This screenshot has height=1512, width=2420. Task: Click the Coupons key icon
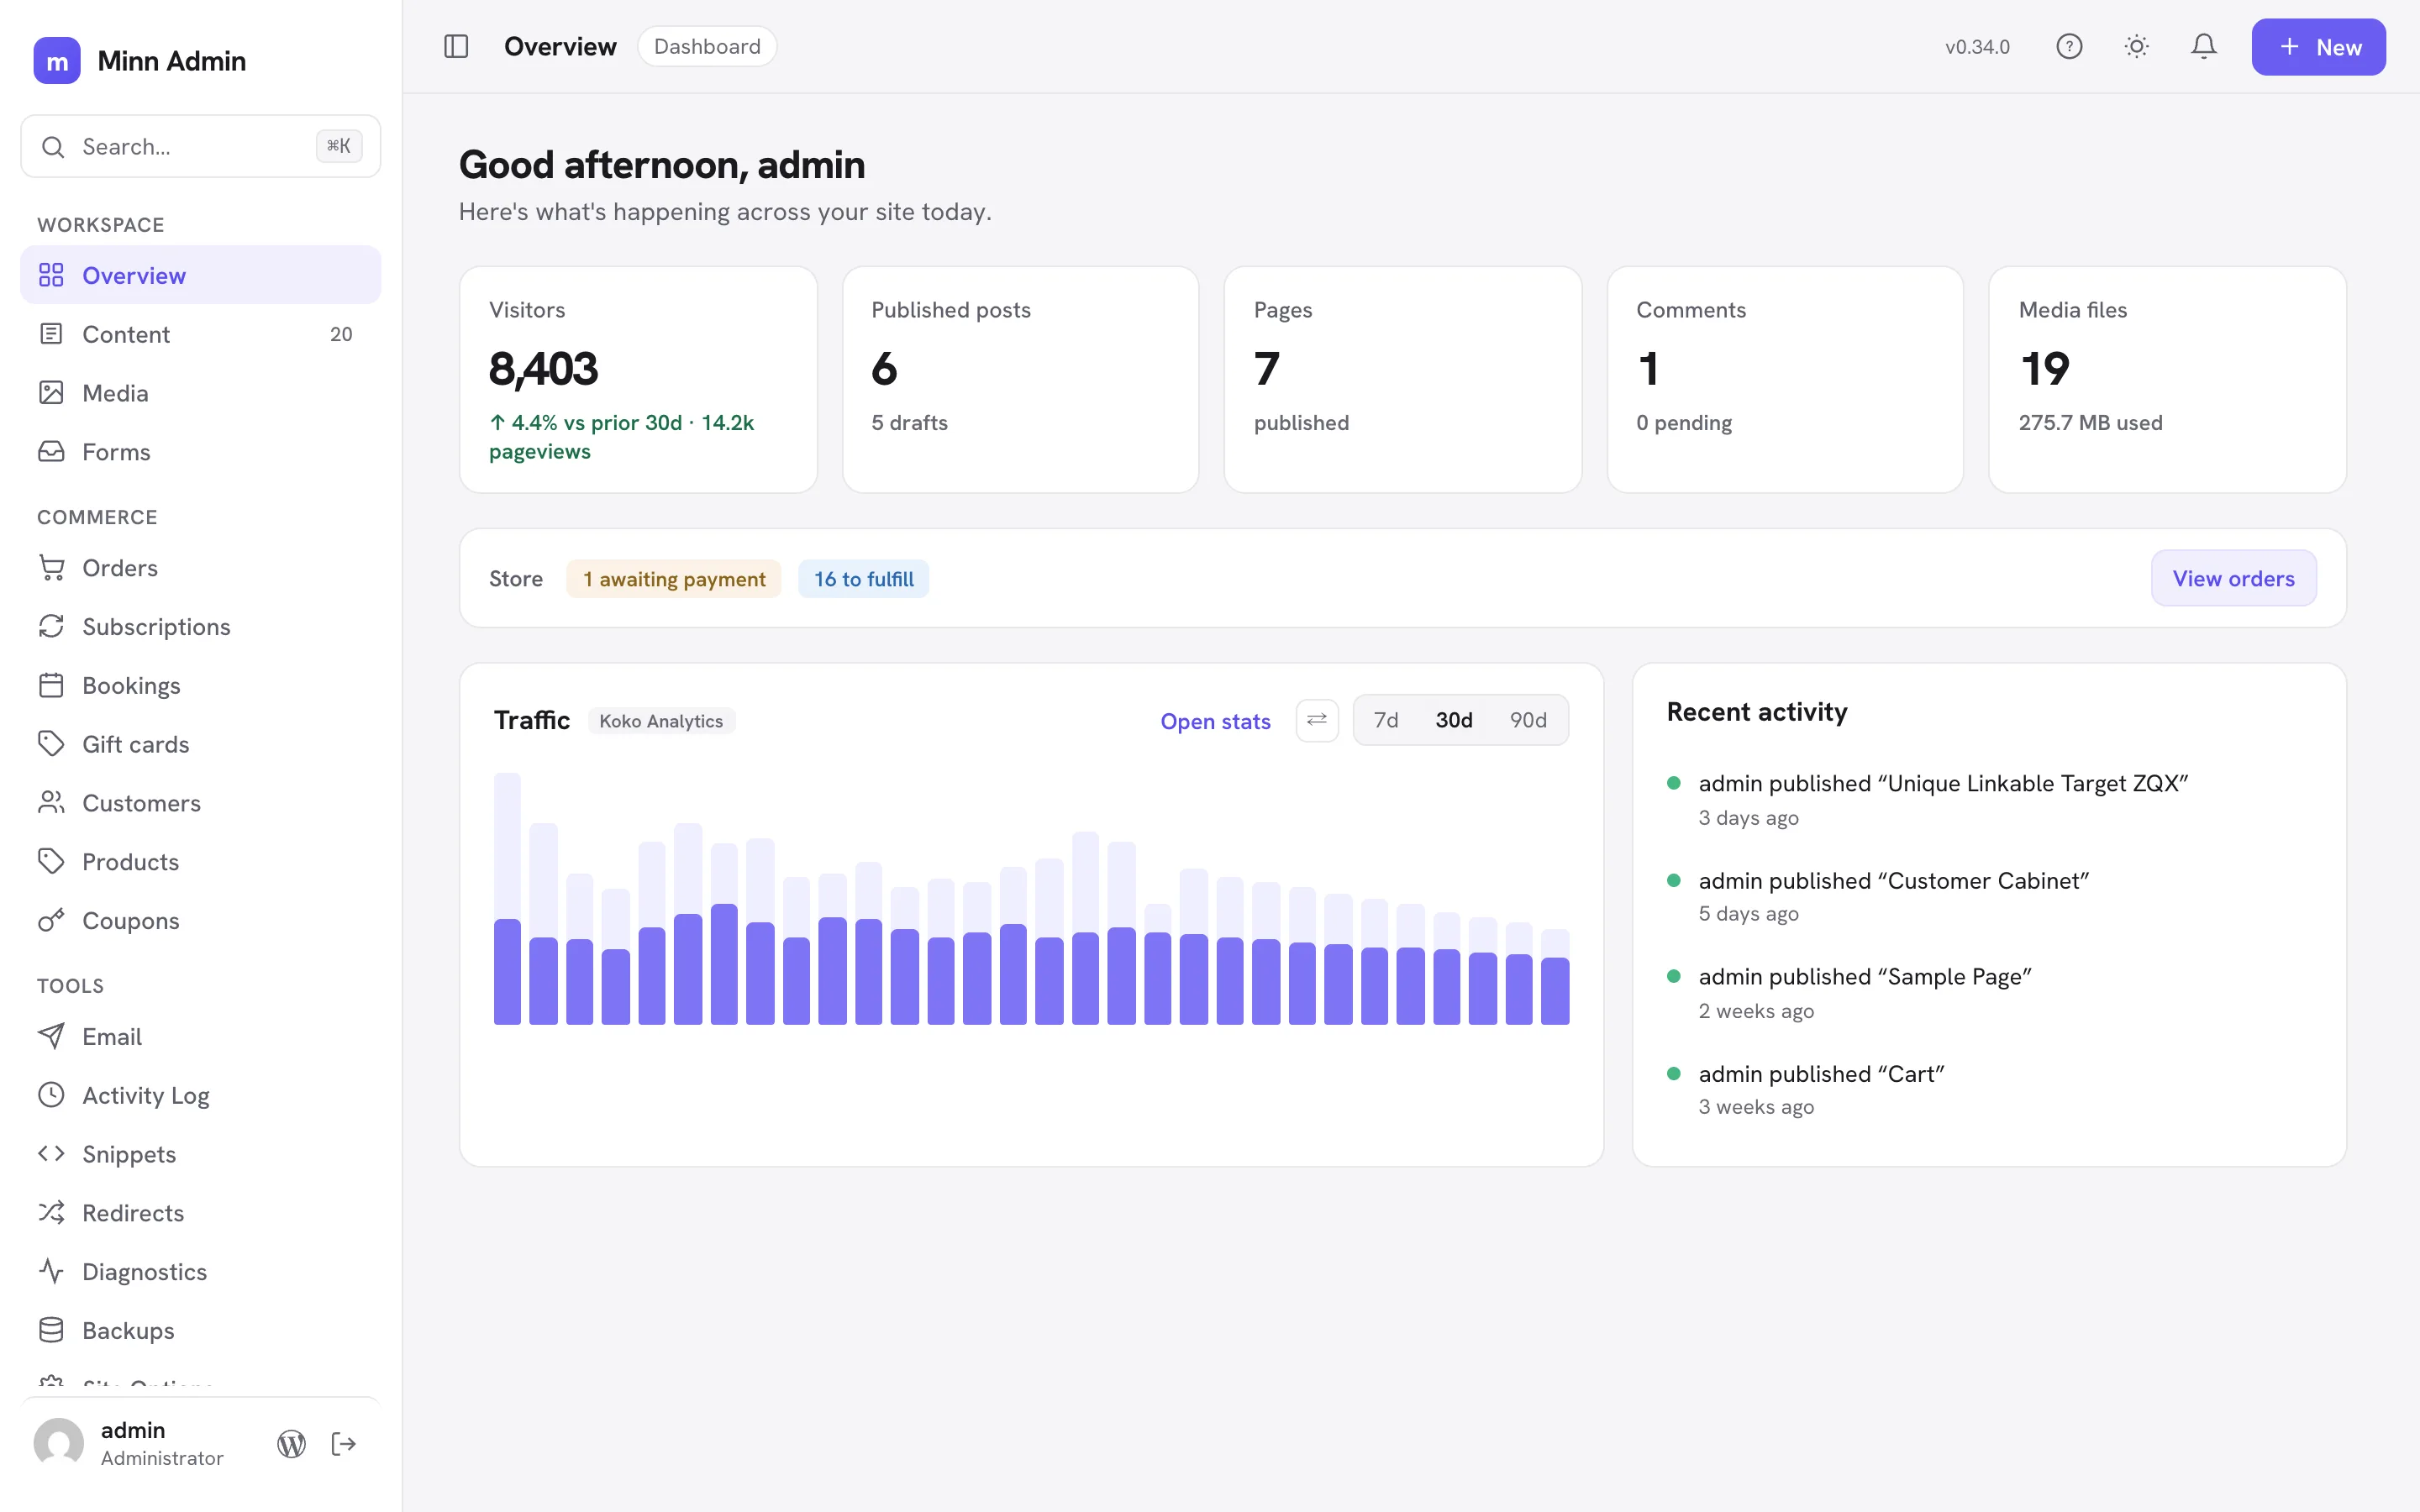pyautogui.click(x=51, y=921)
